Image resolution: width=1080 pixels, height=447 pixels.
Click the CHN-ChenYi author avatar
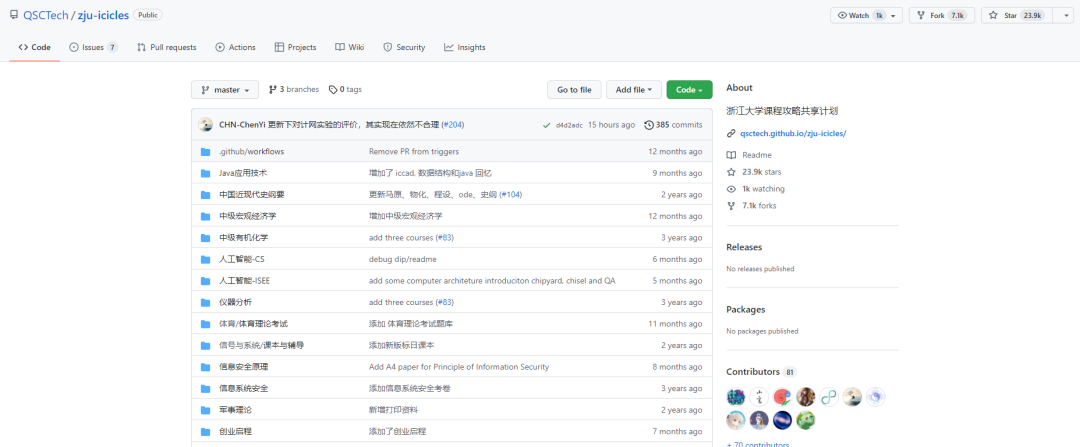tap(205, 125)
